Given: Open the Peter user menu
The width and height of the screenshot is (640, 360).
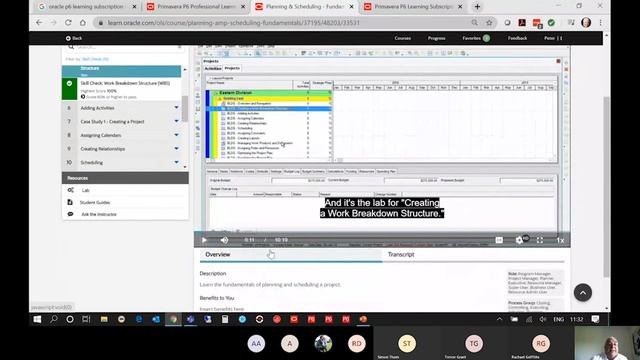Looking at the screenshot, I should click(x=553, y=38).
